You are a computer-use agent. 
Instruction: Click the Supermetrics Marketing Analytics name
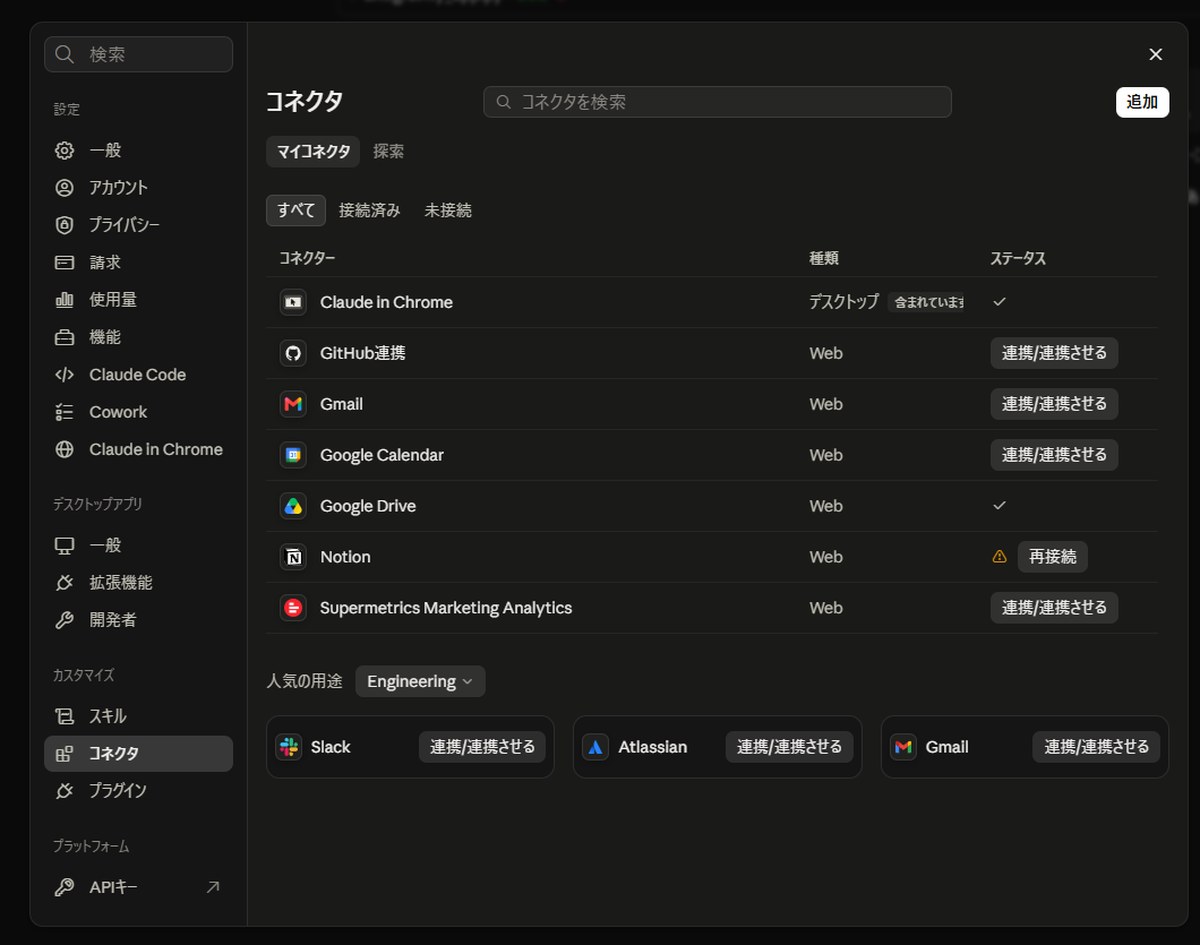click(446, 608)
